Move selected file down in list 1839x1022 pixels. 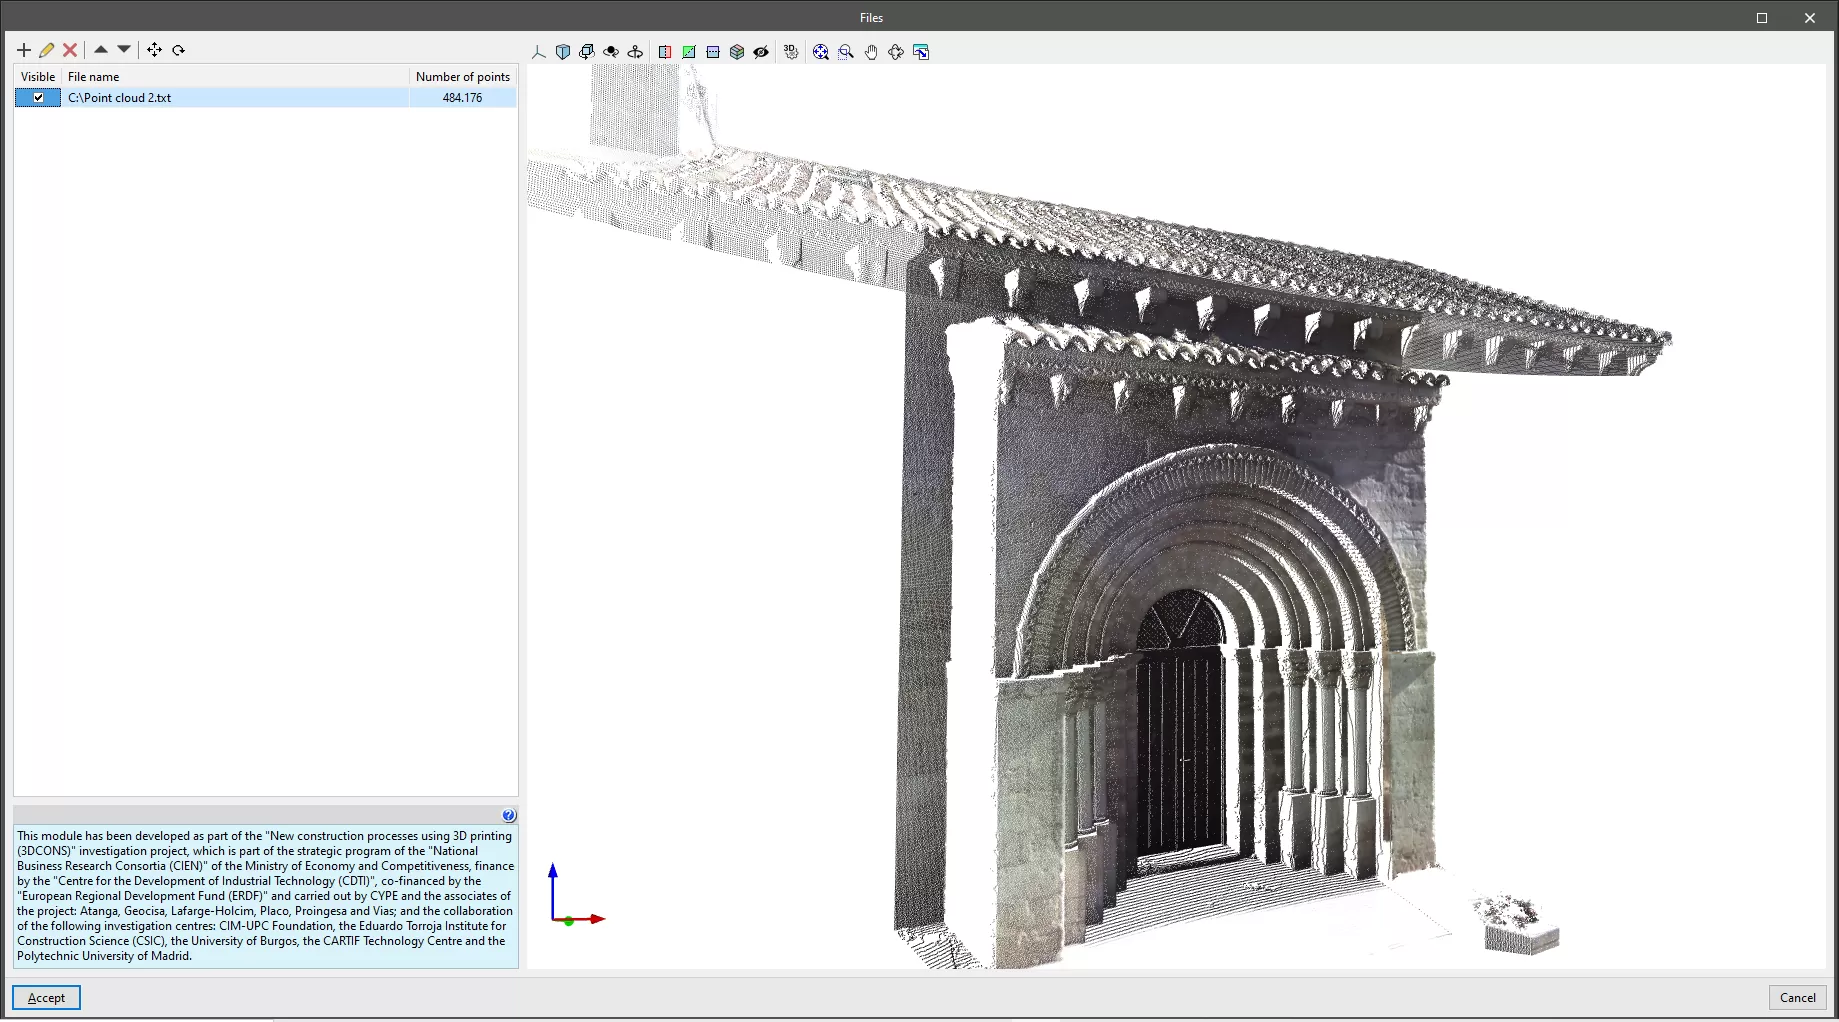click(x=124, y=49)
